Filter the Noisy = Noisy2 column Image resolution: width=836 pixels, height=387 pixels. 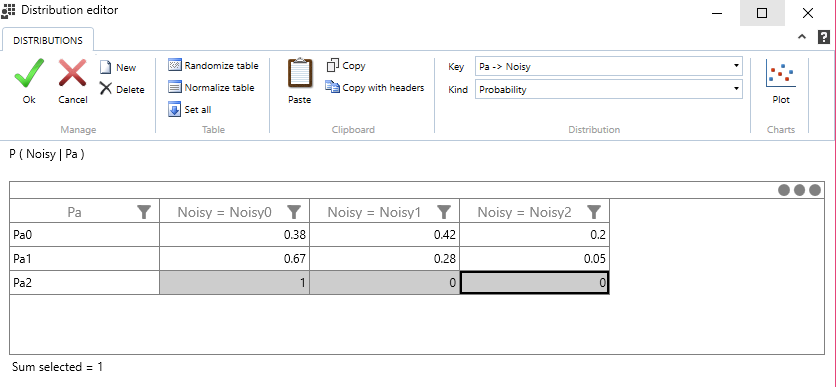tap(594, 212)
